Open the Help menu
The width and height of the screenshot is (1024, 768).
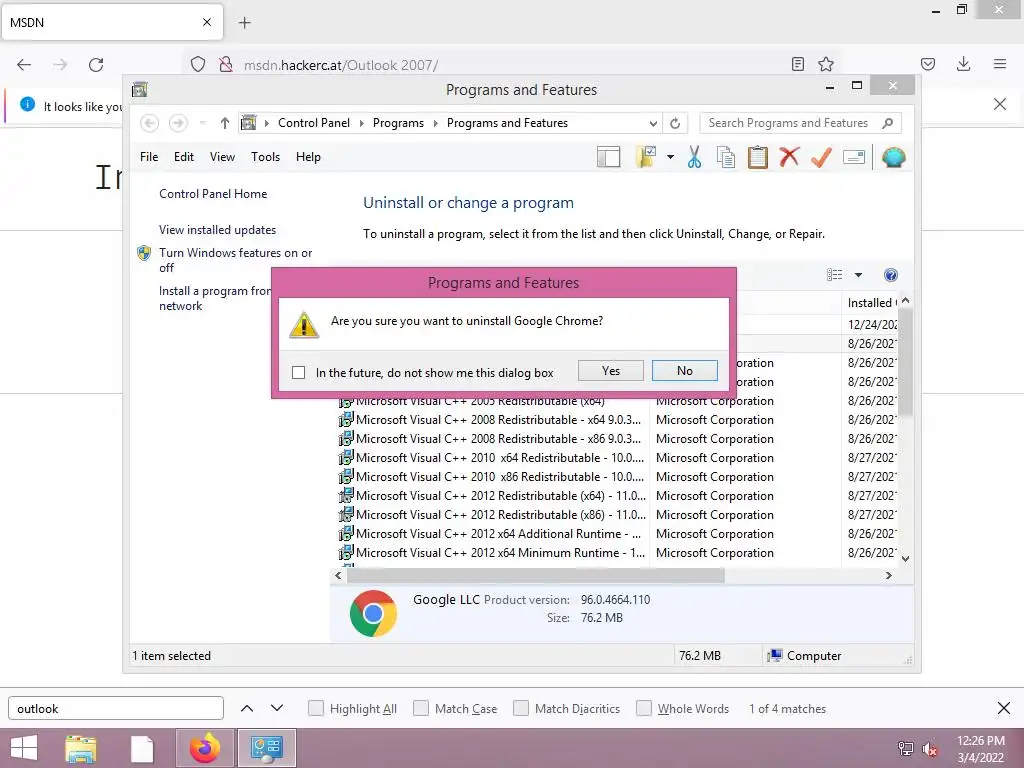click(x=308, y=157)
